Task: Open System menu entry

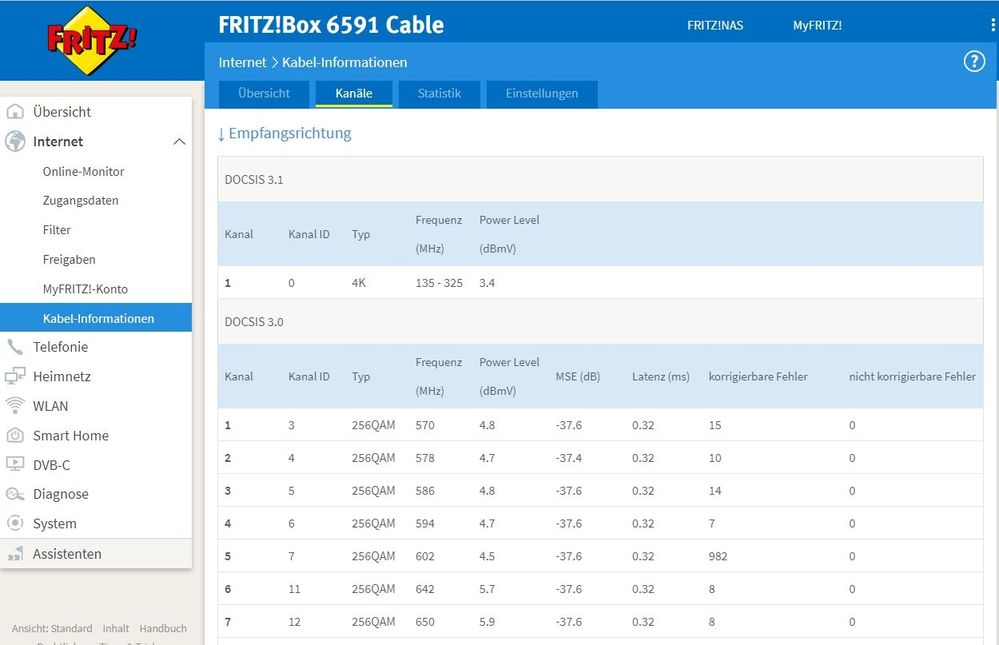Action: click(x=55, y=523)
